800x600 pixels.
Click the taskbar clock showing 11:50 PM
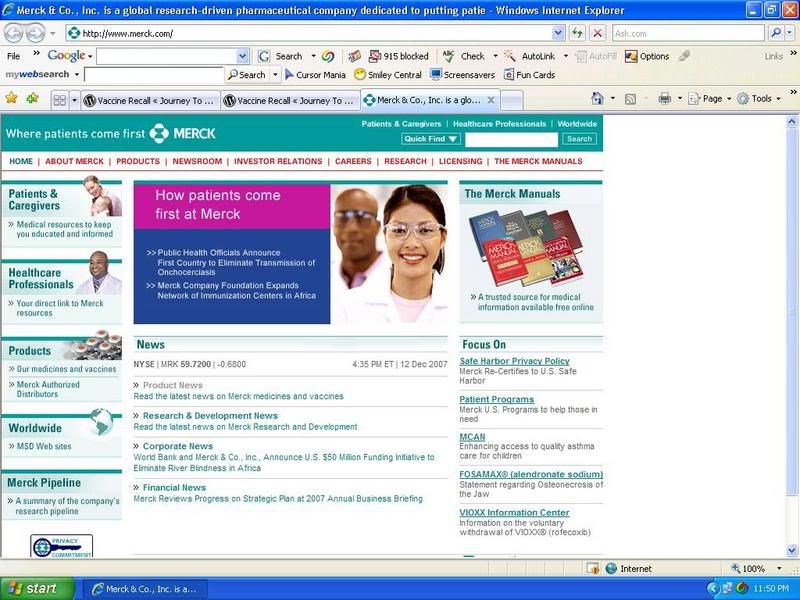(x=771, y=589)
